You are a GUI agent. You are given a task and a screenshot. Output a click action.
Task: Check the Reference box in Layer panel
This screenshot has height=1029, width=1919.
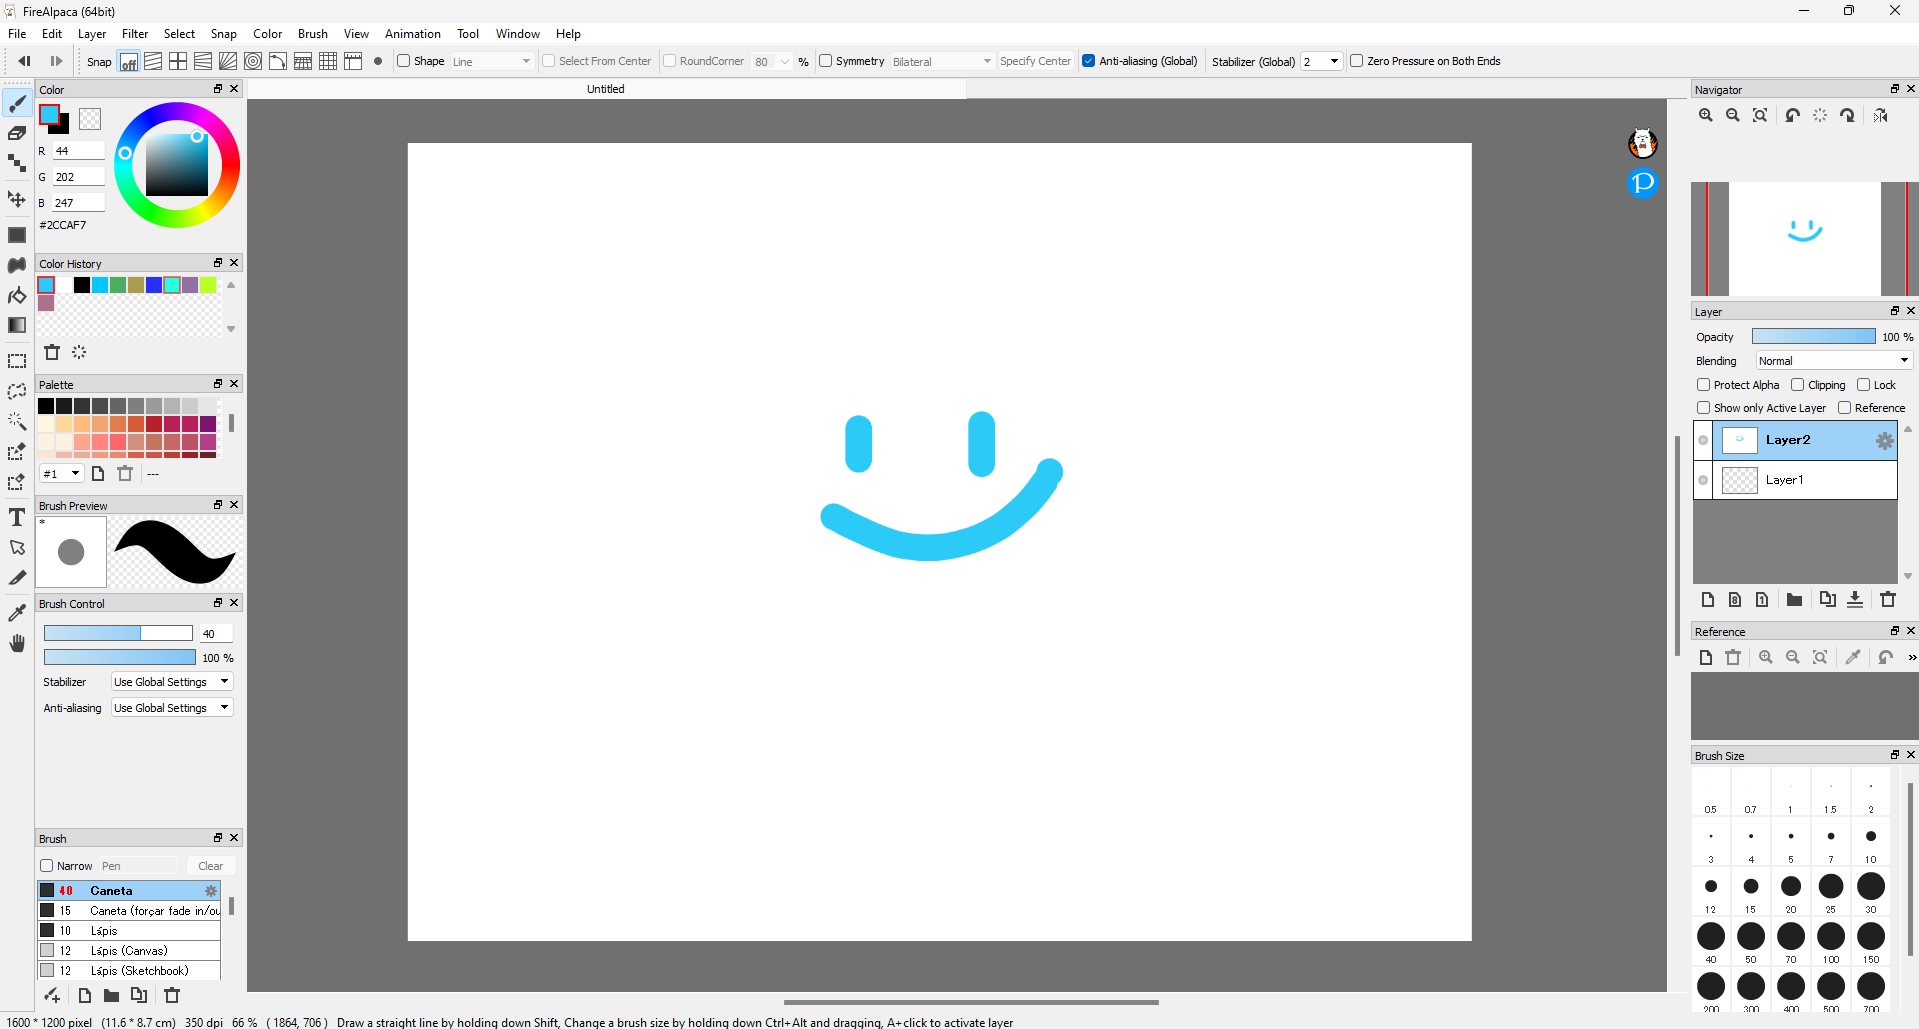click(1845, 407)
